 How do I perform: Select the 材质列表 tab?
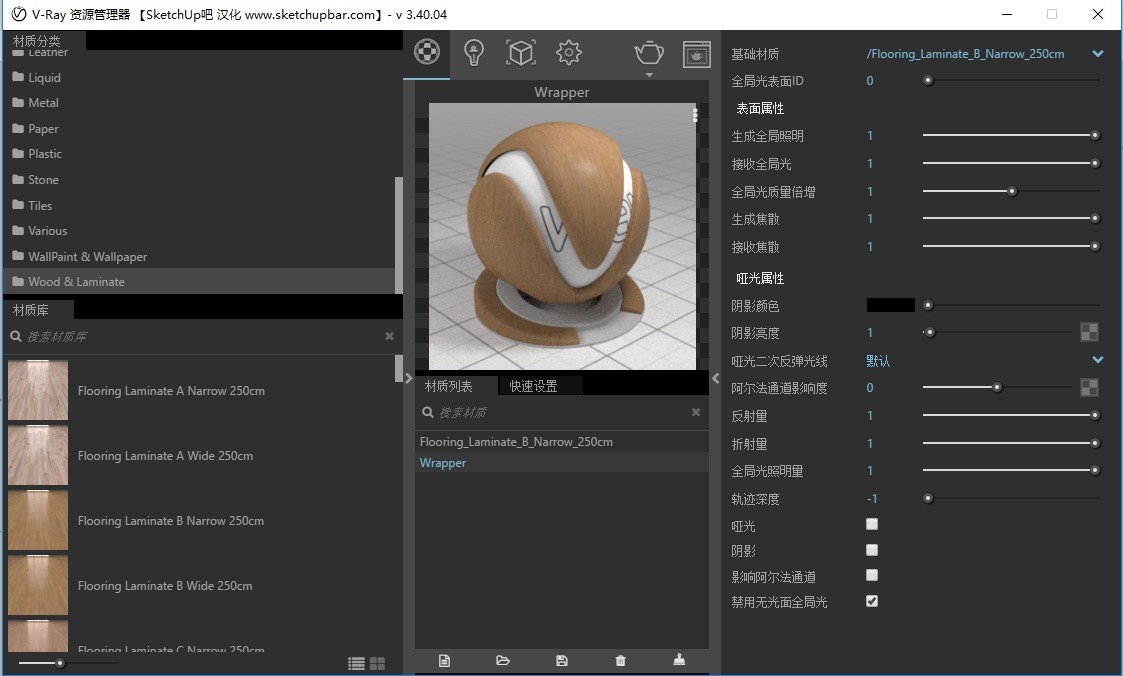tap(449, 386)
